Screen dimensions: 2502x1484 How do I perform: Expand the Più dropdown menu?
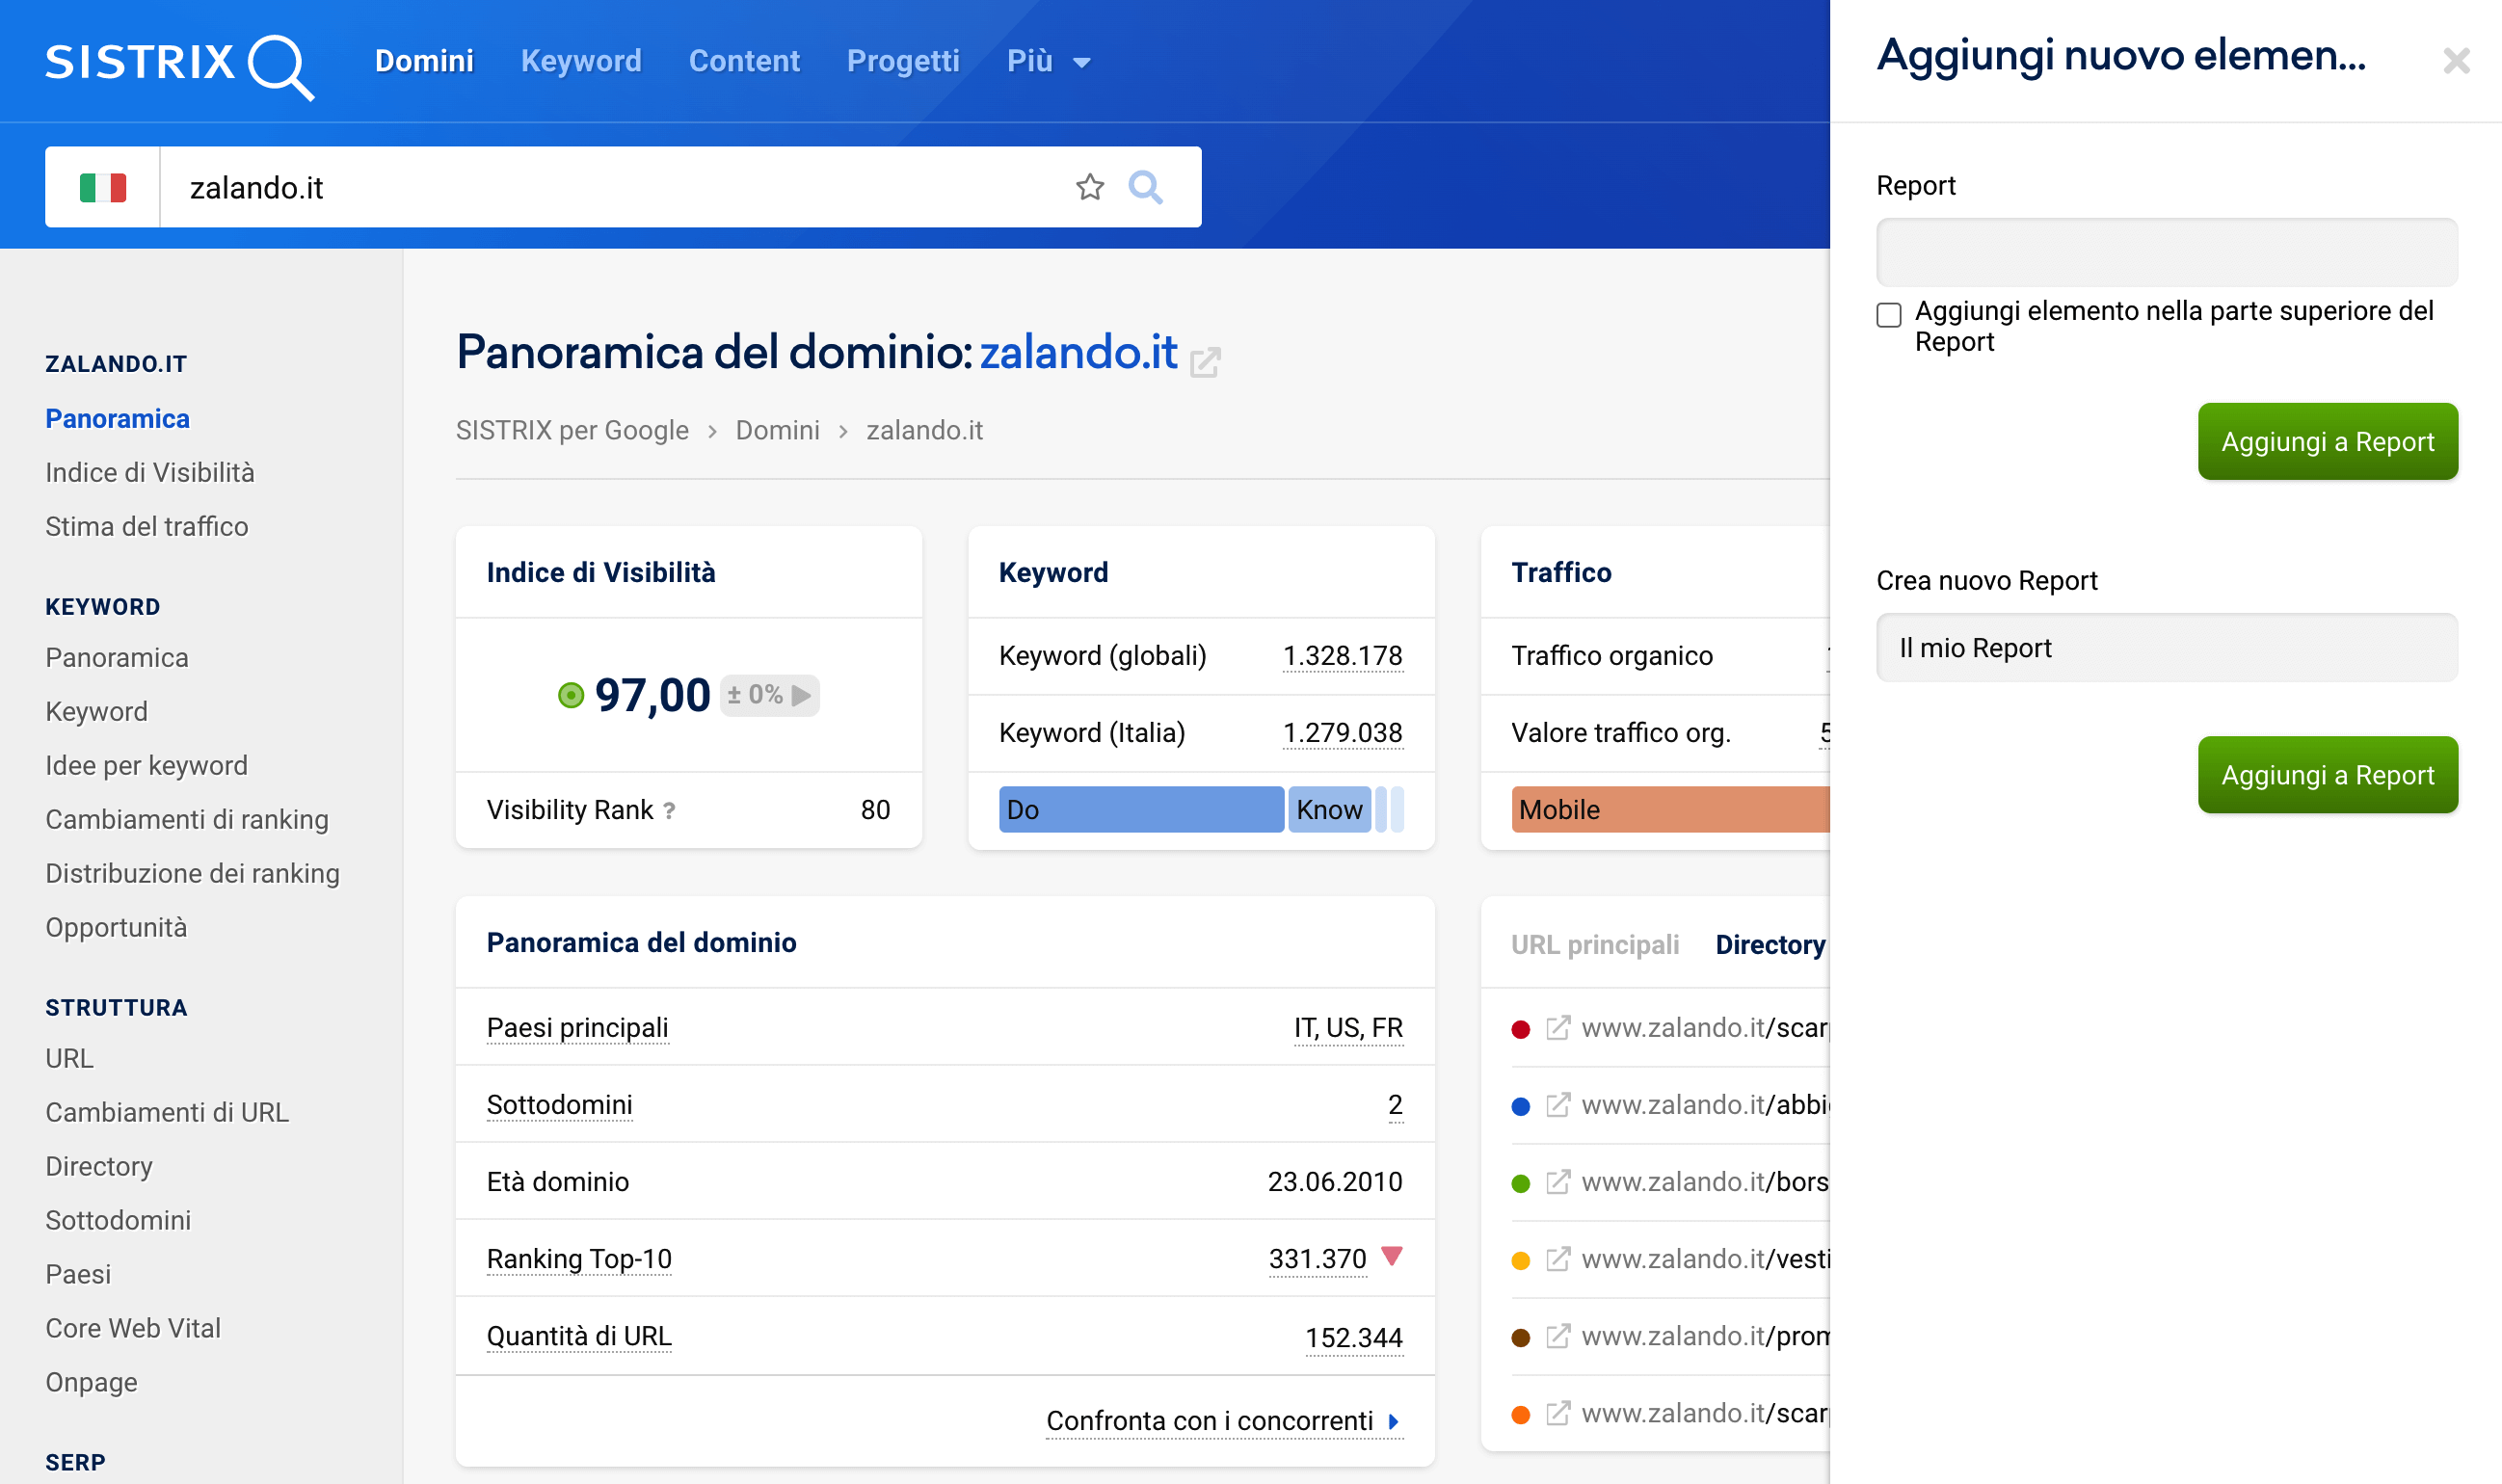click(1048, 62)
